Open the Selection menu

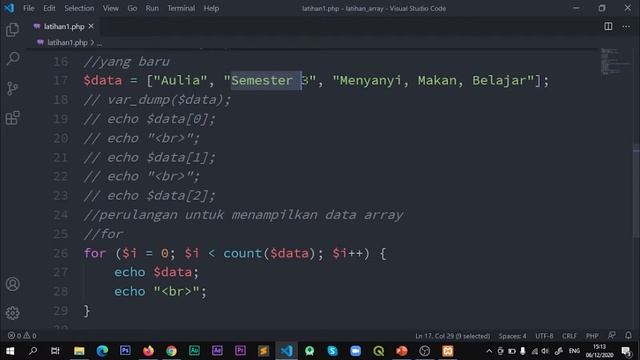click(x=79, y=8)
